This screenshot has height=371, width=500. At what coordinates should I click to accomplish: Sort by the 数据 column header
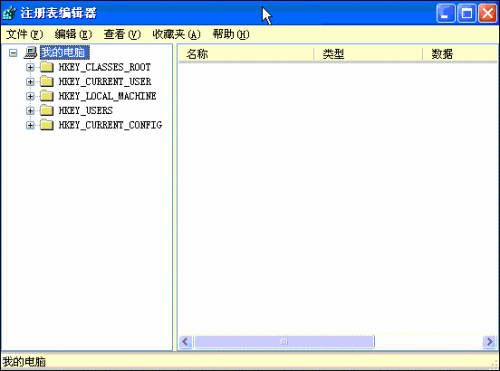tap(460, 54)
